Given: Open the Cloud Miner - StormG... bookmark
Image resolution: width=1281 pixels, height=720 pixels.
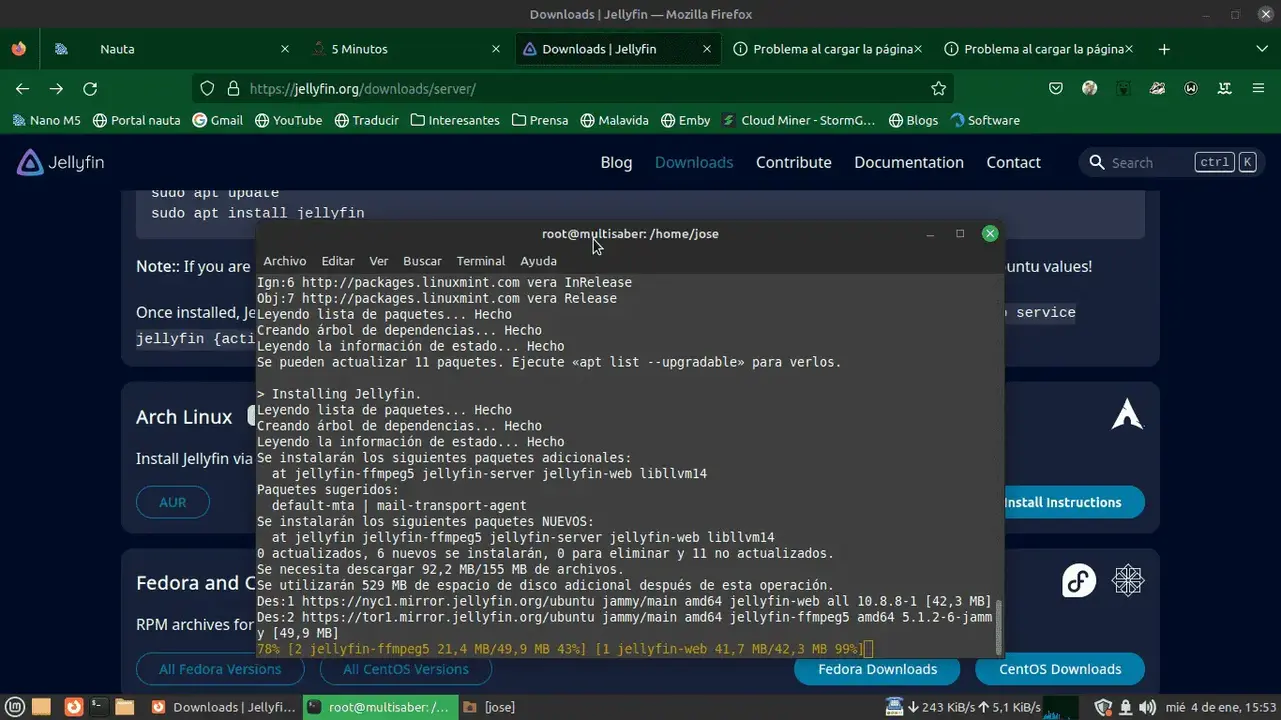Looking at the screenshot, I should (798, 120).
